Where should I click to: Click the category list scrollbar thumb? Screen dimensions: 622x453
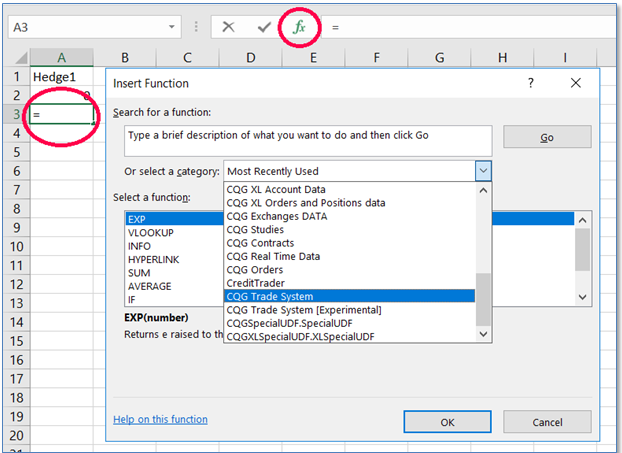[483, 299]
